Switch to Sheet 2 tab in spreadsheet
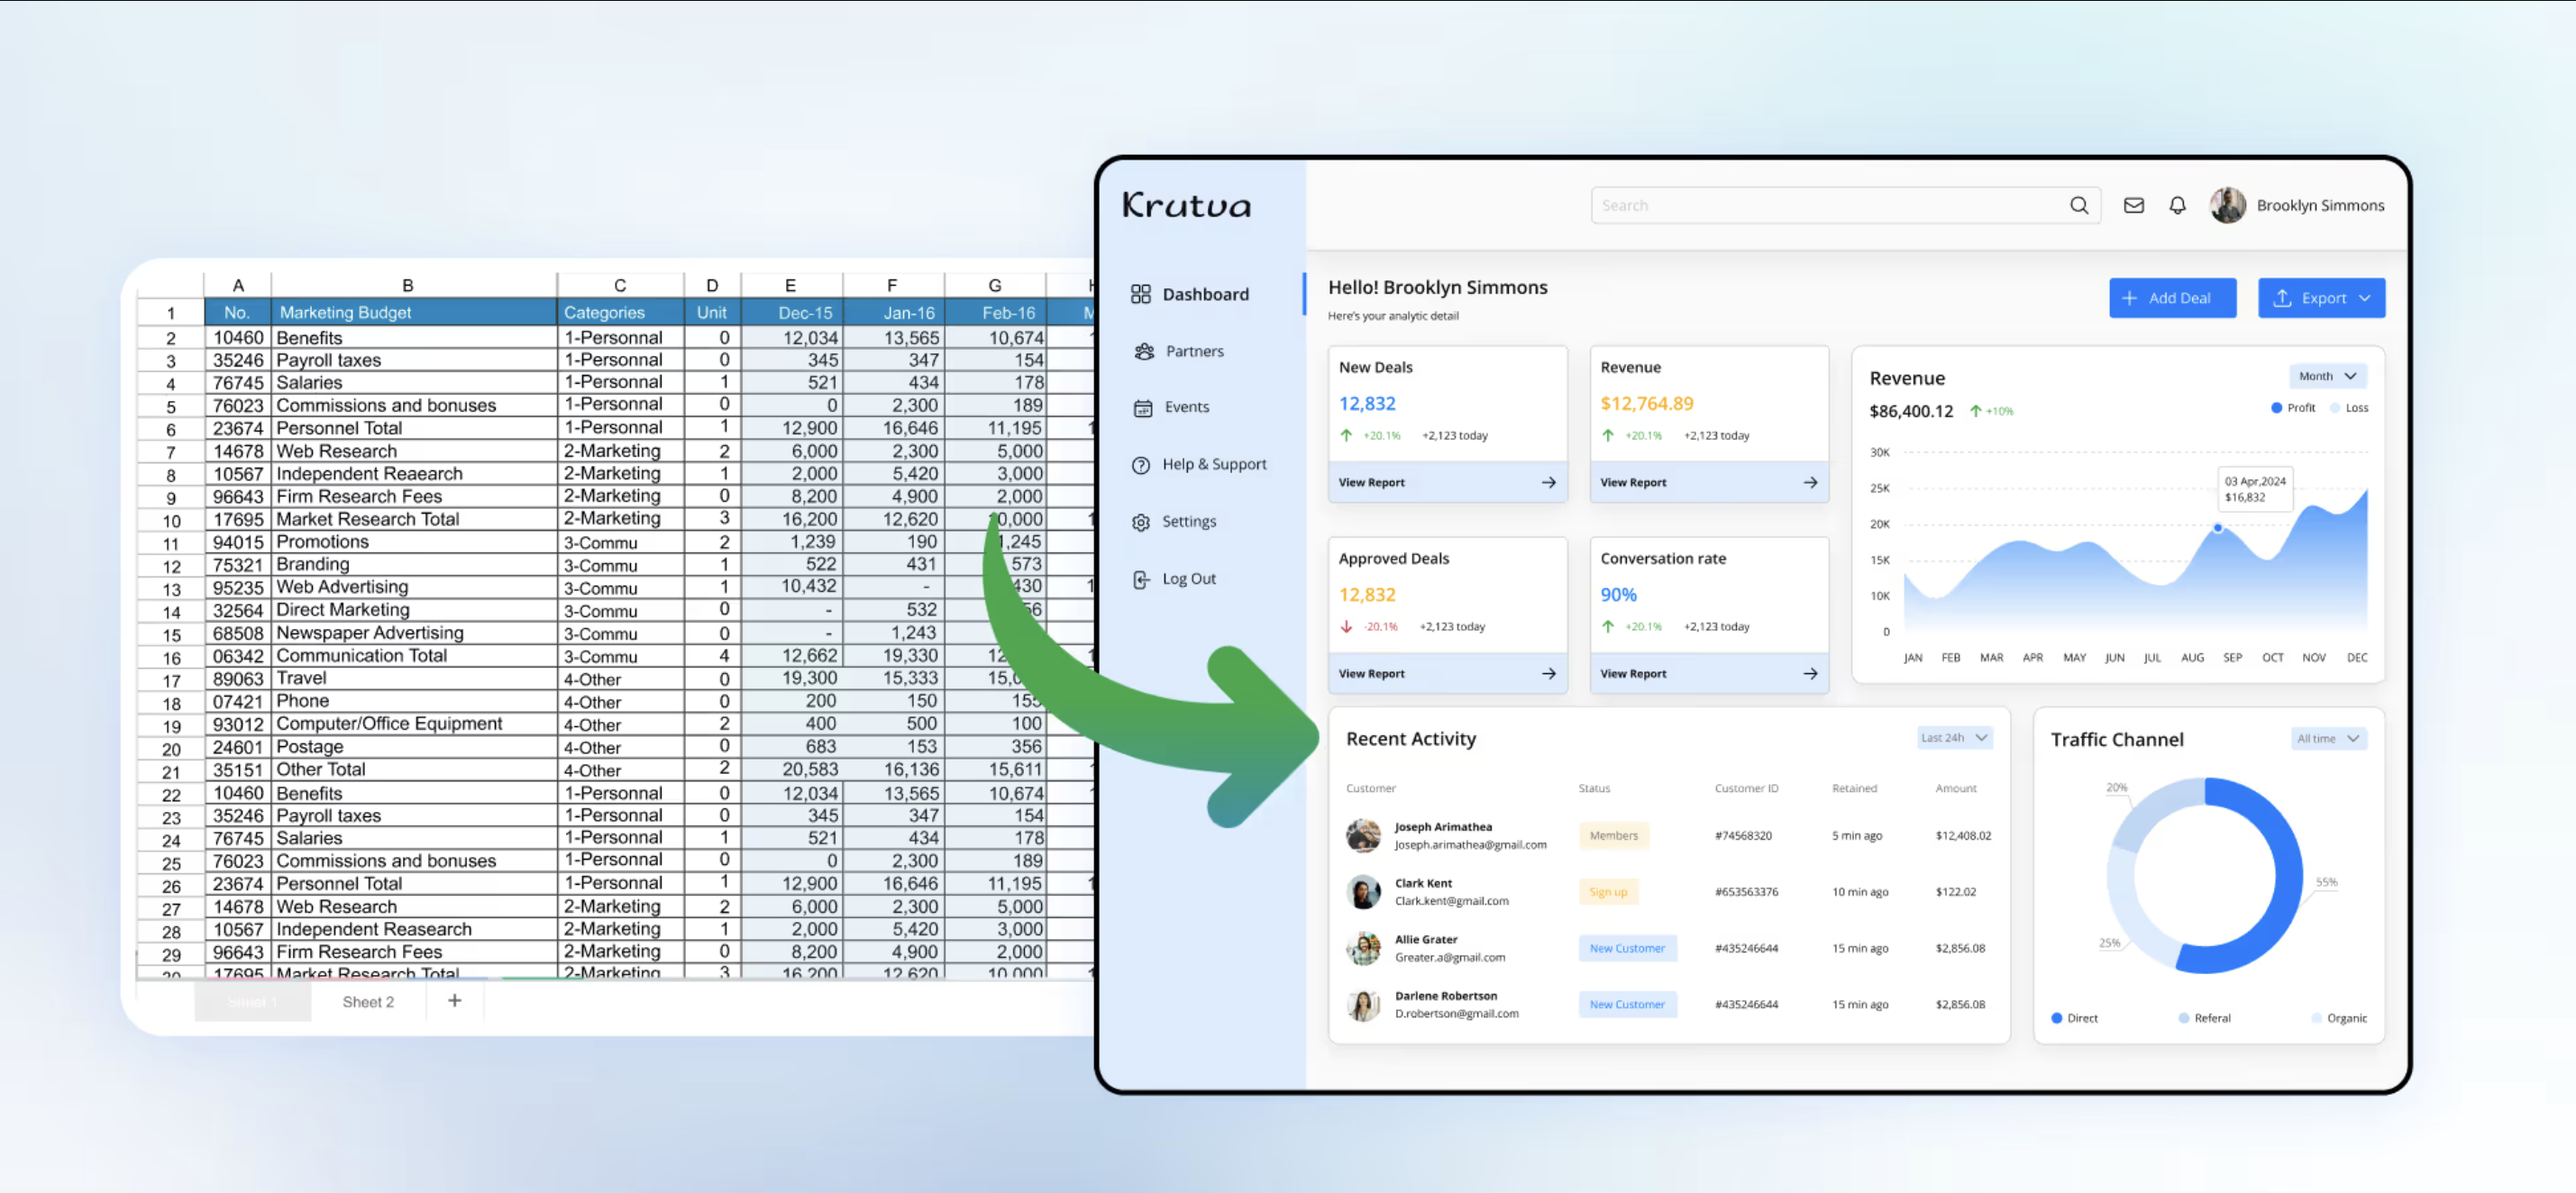 pos(368,1002)
